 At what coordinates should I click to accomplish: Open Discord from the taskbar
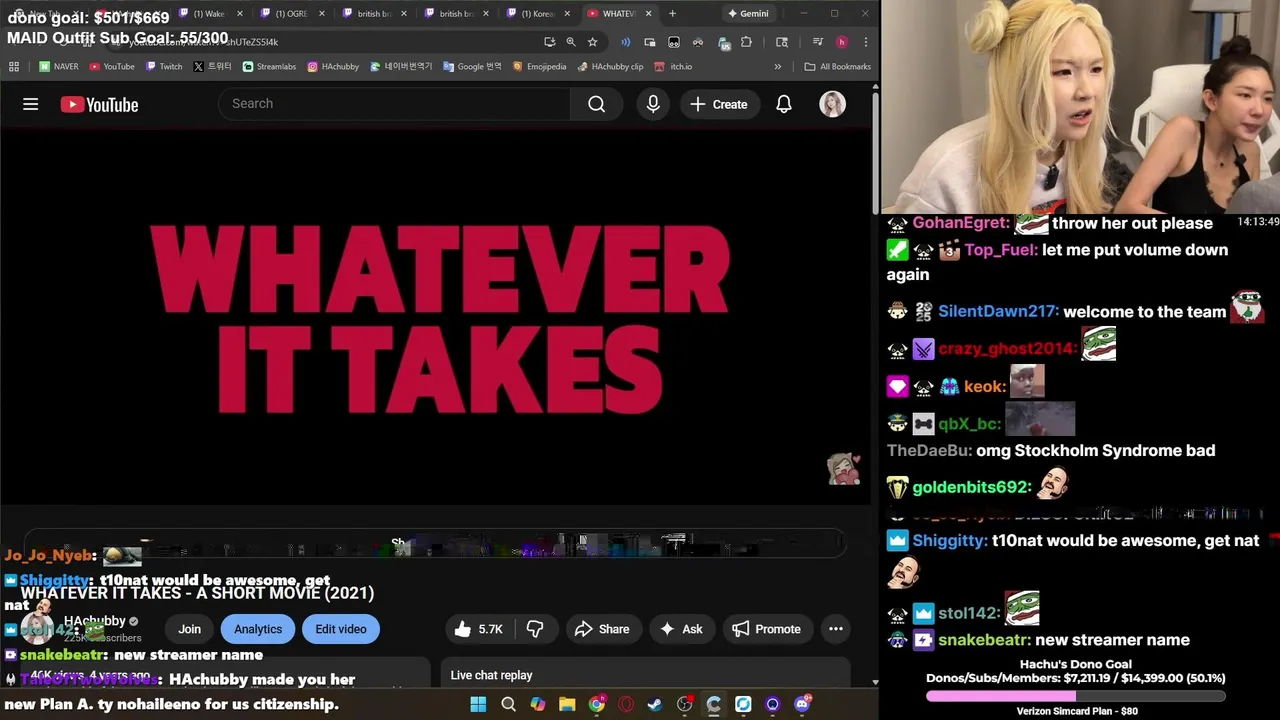[x=802, y=704]
